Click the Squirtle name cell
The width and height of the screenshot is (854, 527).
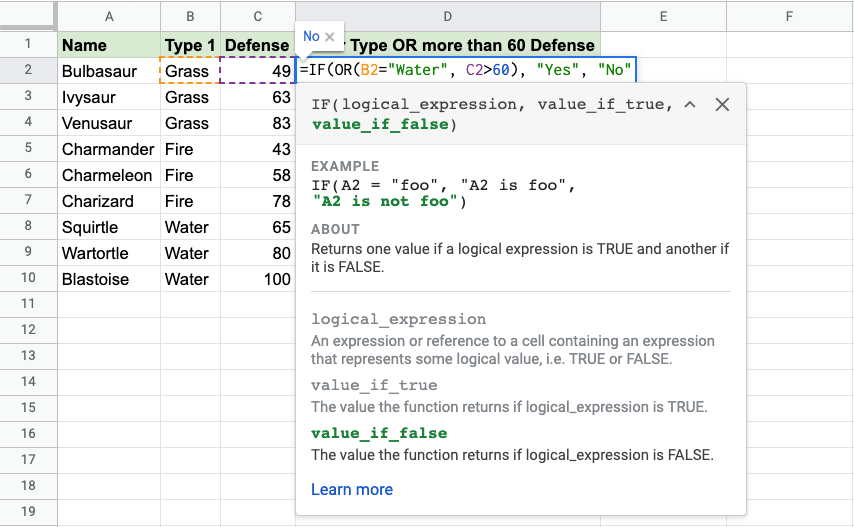pos(108,227)
